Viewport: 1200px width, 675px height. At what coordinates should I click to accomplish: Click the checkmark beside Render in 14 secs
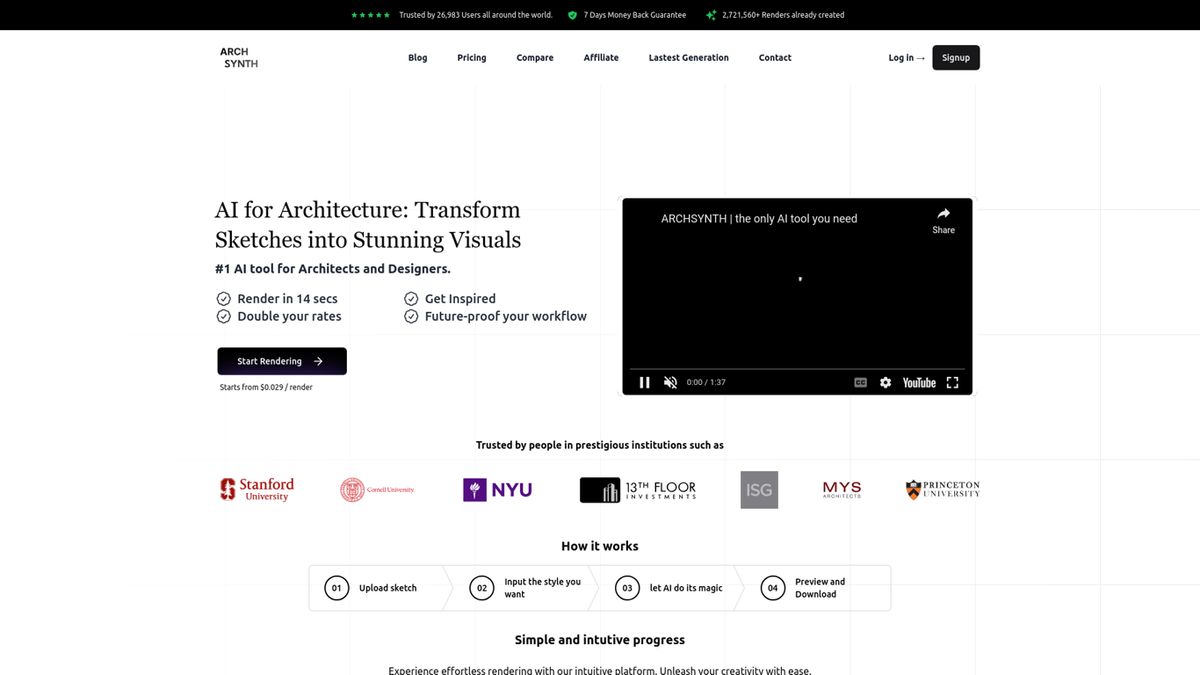point(223,298)
